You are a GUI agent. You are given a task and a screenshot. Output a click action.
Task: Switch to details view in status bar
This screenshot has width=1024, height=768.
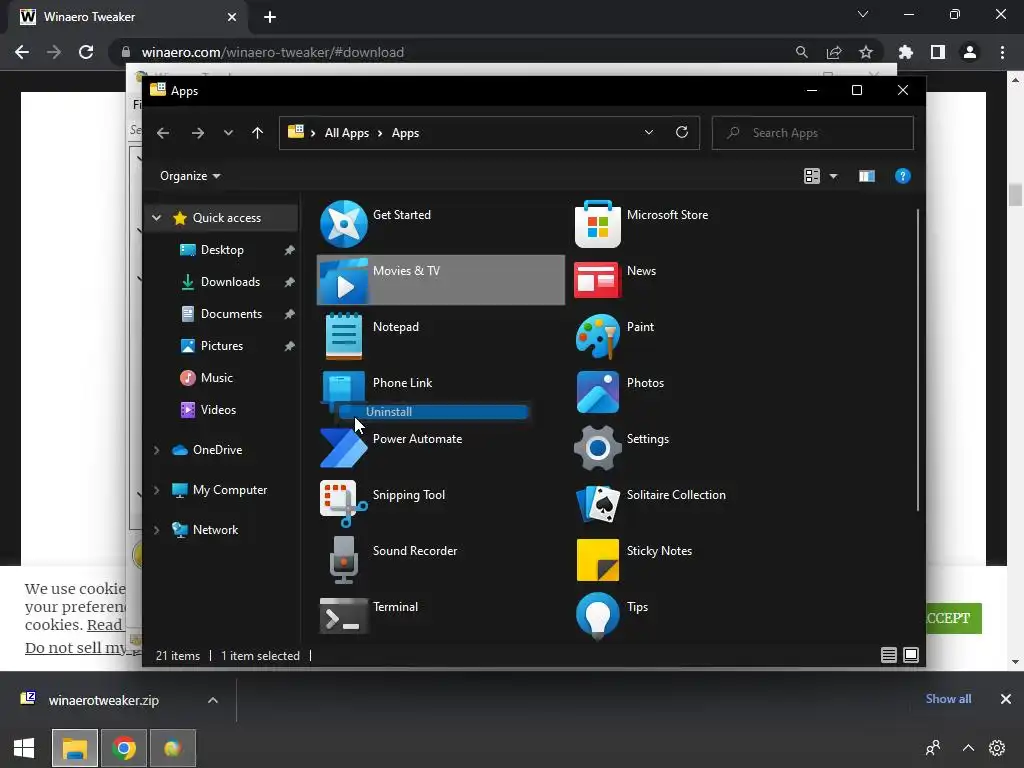point(888,655)
